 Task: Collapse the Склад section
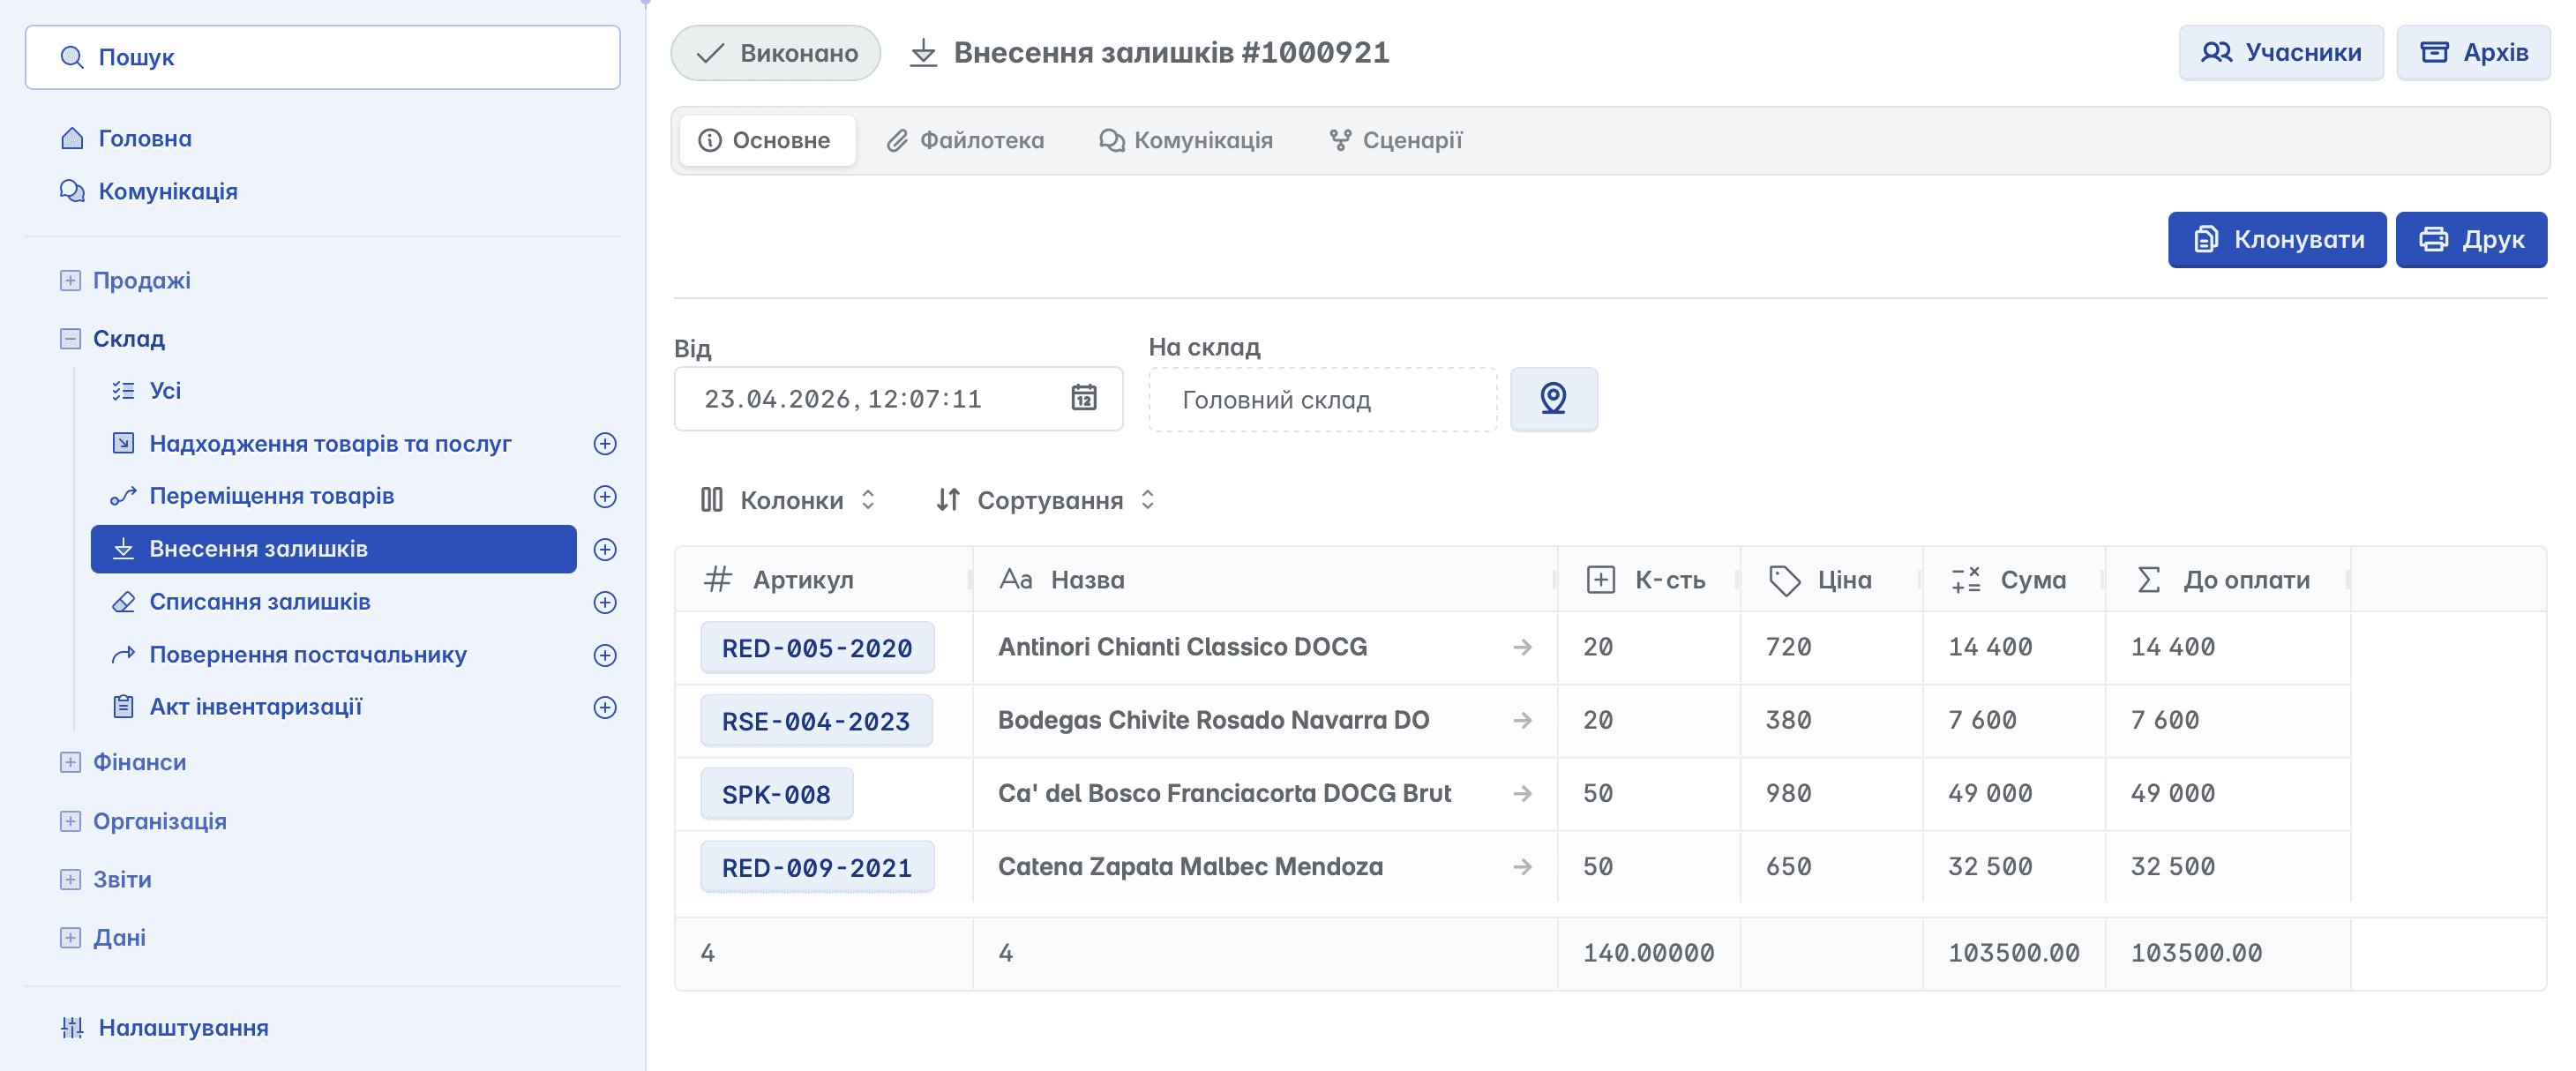(70, 339)
